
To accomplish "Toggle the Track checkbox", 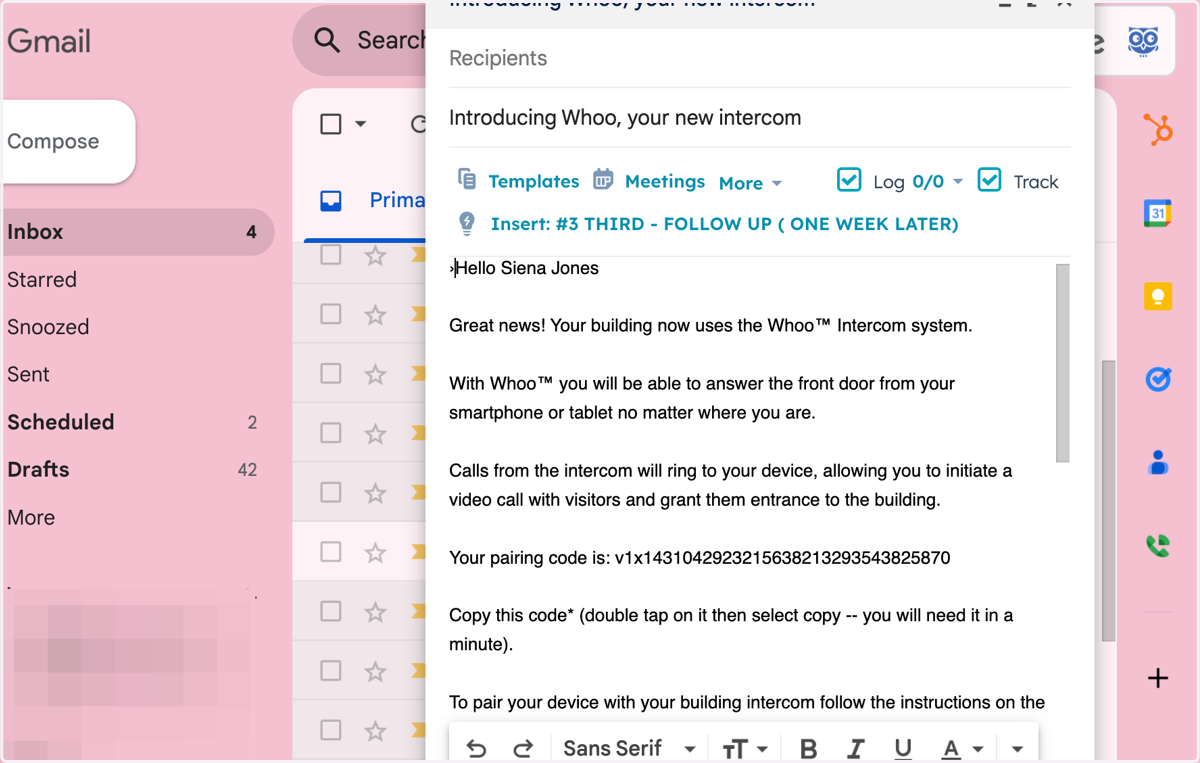I will pyautogui.click(x=989, y=180).
